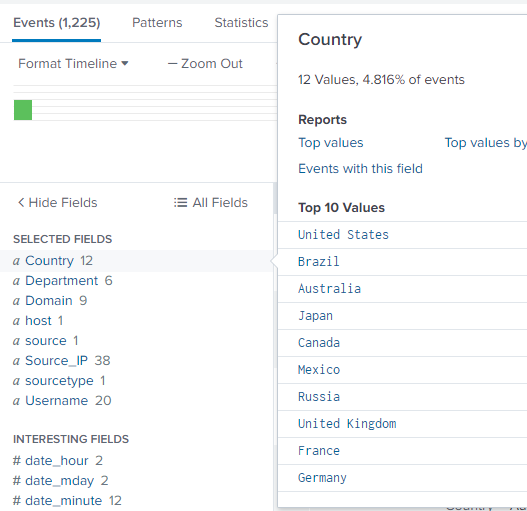
Task: Open the Statistics tab
Action: click(x=241, y=23)
